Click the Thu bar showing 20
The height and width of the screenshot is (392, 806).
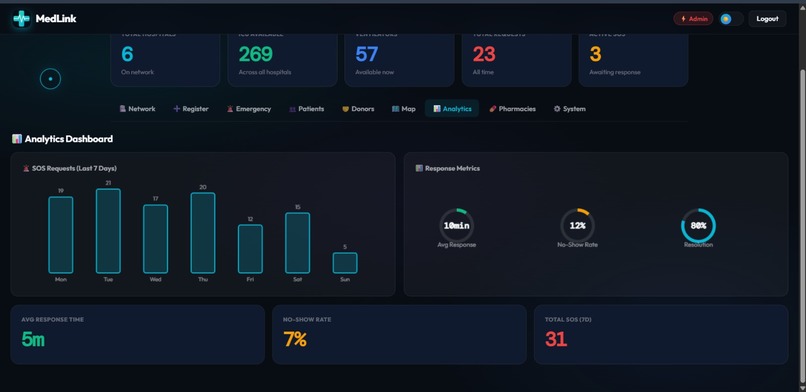203,233
